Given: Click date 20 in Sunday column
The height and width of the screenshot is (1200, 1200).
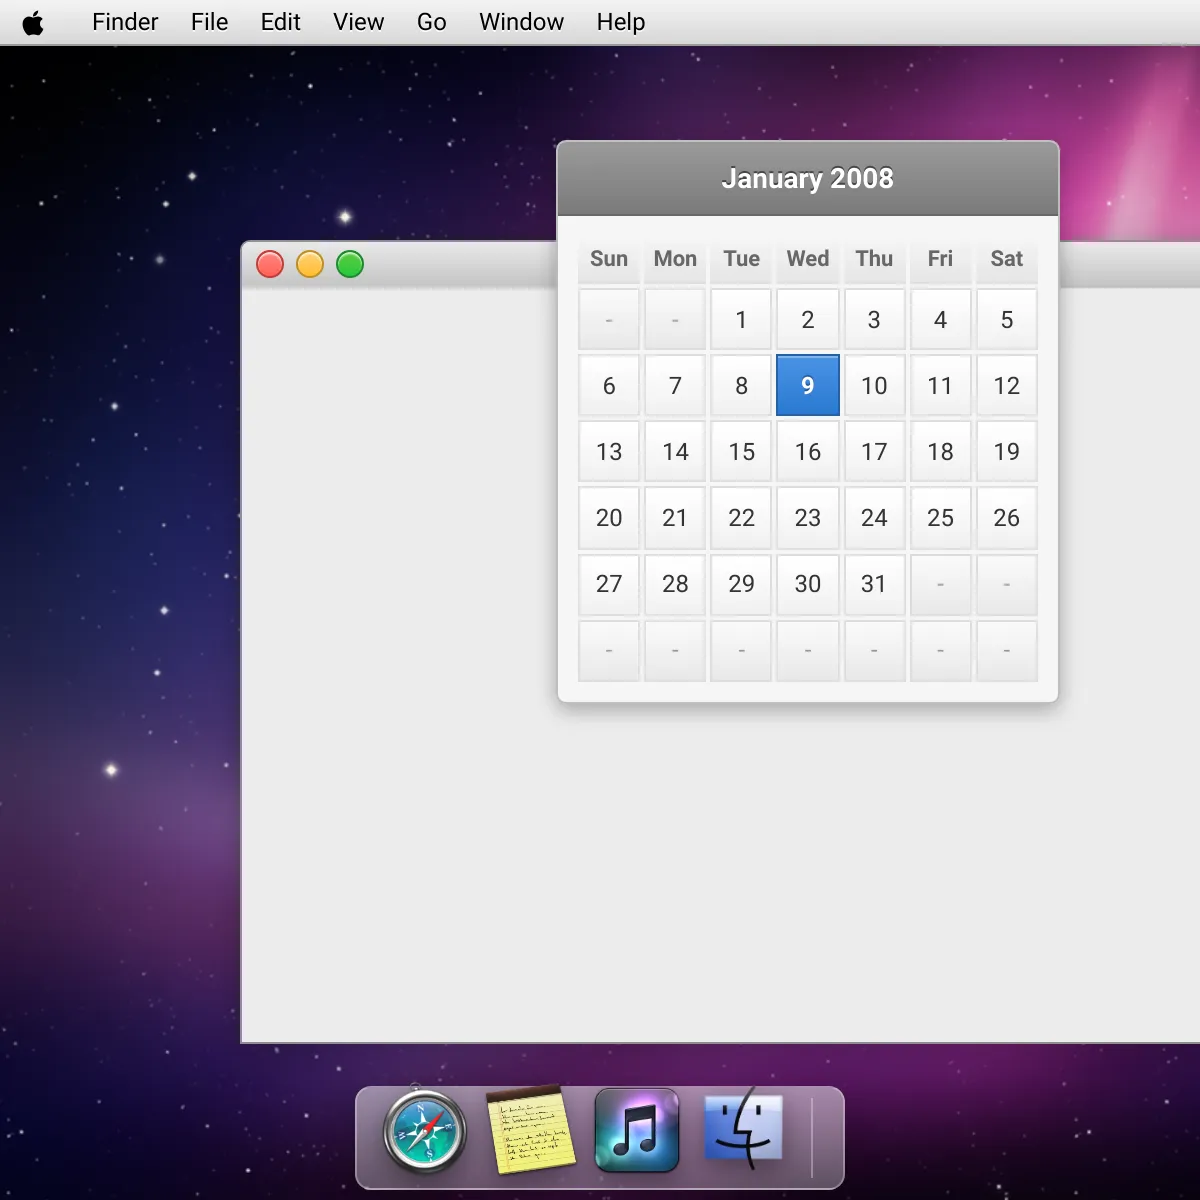Looking at the screenshot, I should pyautogui.click(x=609, y=518).
